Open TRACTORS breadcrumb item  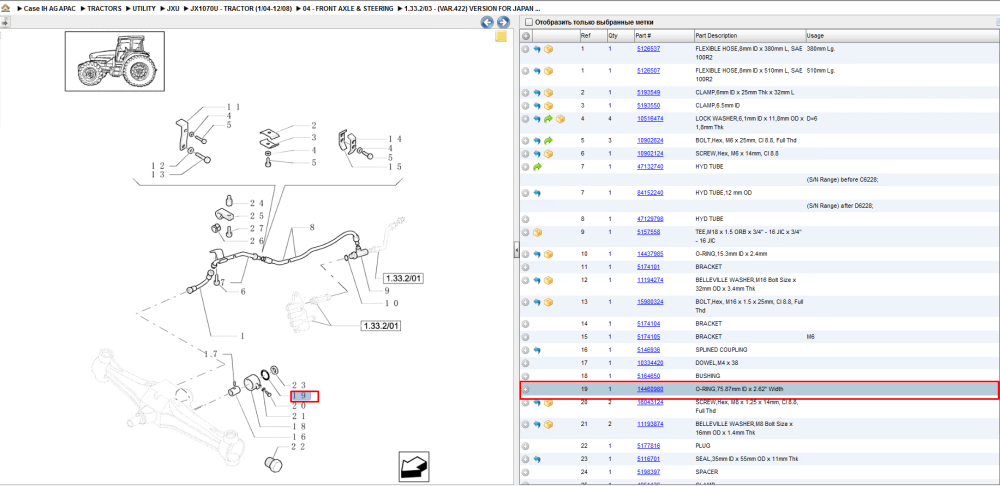coord(104,9)
